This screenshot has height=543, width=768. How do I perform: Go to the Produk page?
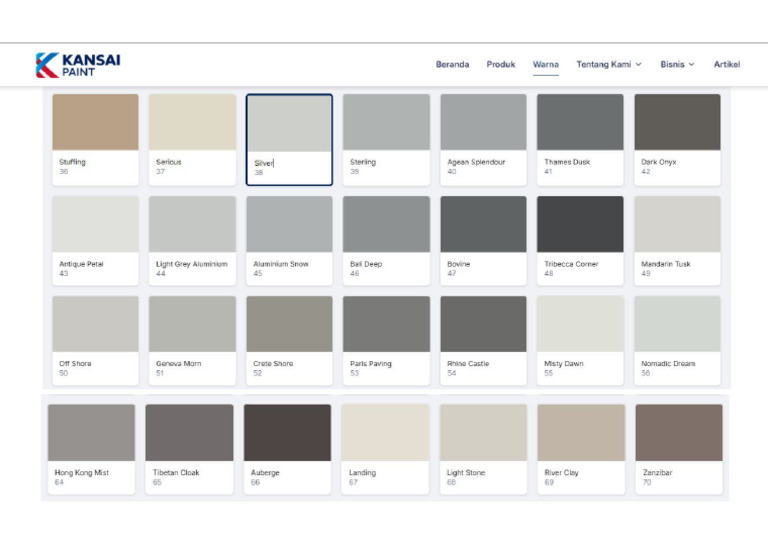pyautogui.click(x=501, y=64)
